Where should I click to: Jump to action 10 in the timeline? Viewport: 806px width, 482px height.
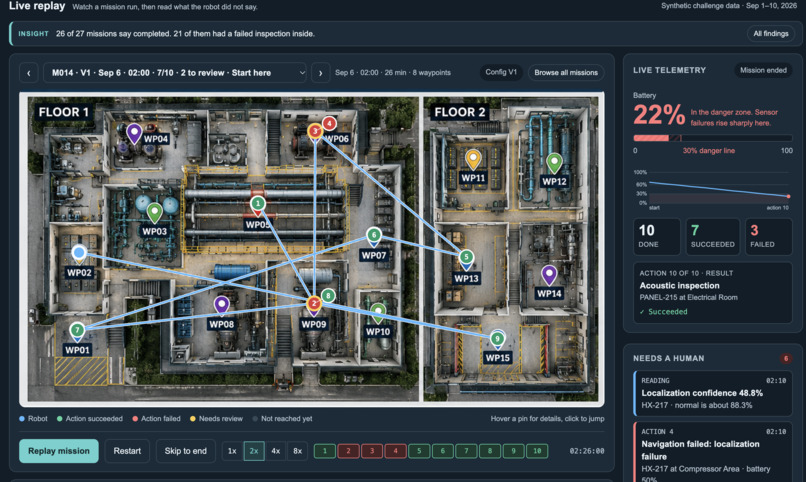tap(537, 451)
